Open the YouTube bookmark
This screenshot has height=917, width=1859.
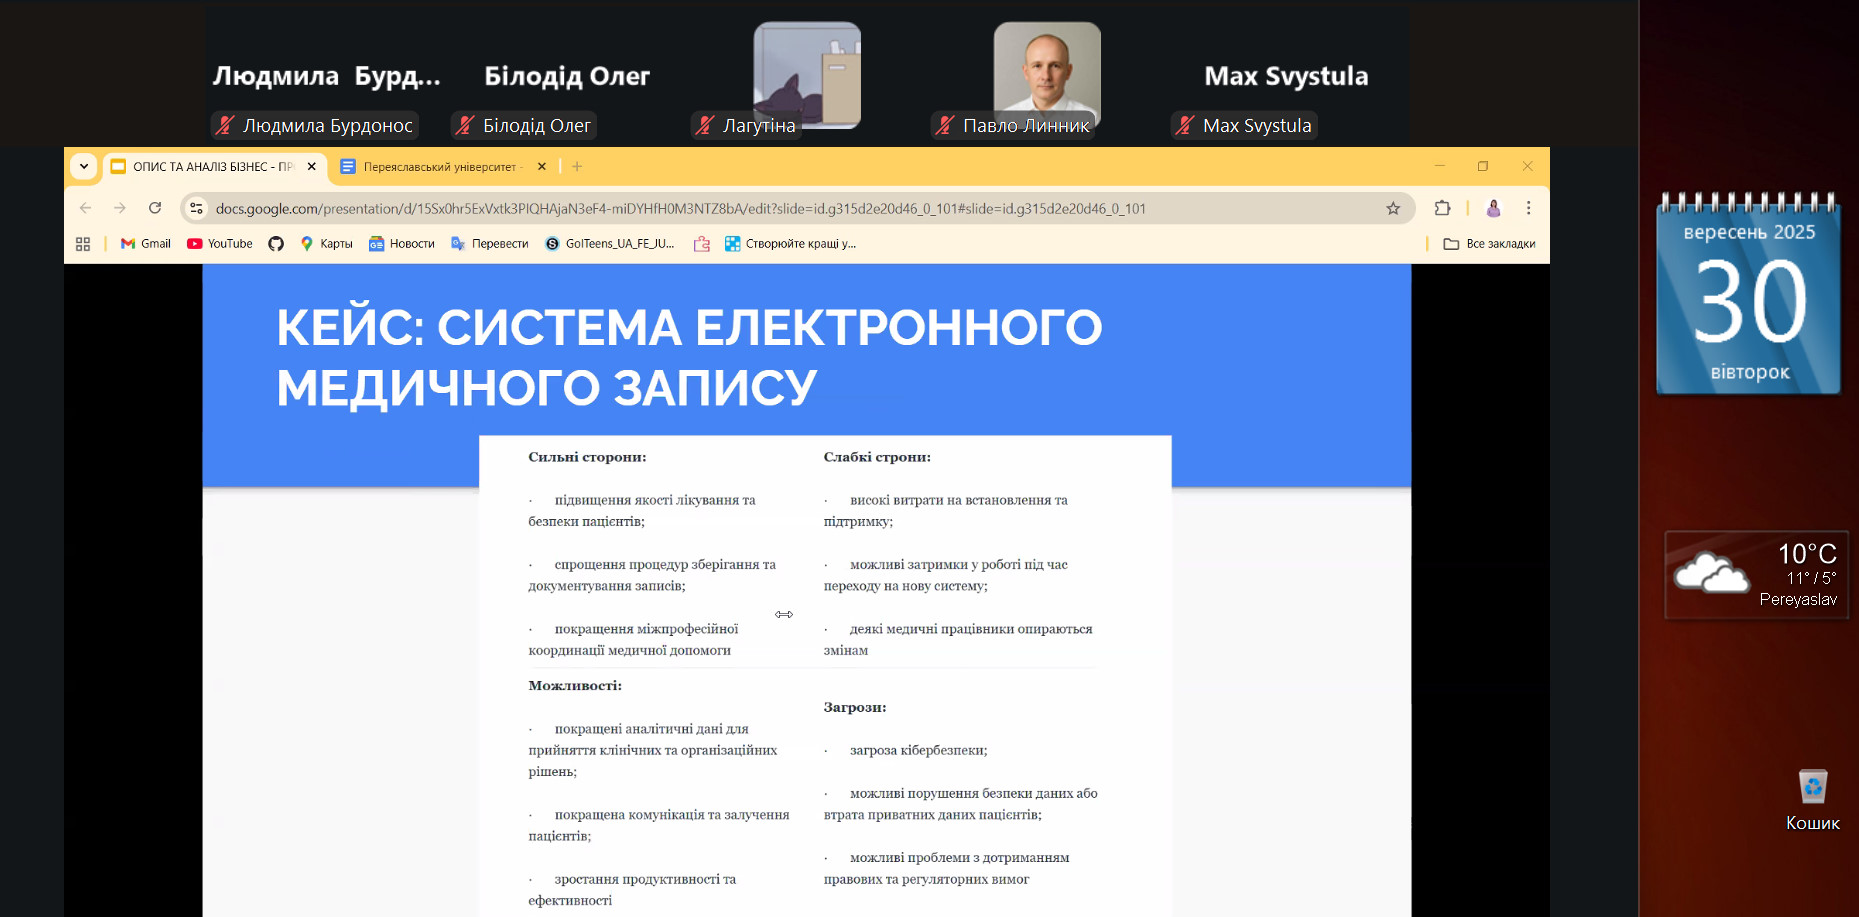click(220, 244)
